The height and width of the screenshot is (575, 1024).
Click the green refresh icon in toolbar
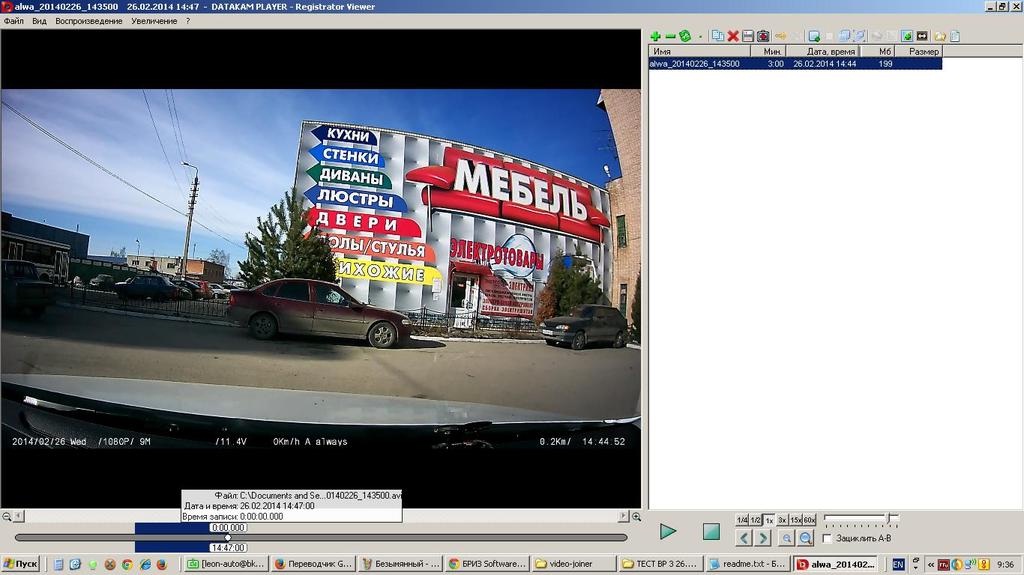pos(685,36)
